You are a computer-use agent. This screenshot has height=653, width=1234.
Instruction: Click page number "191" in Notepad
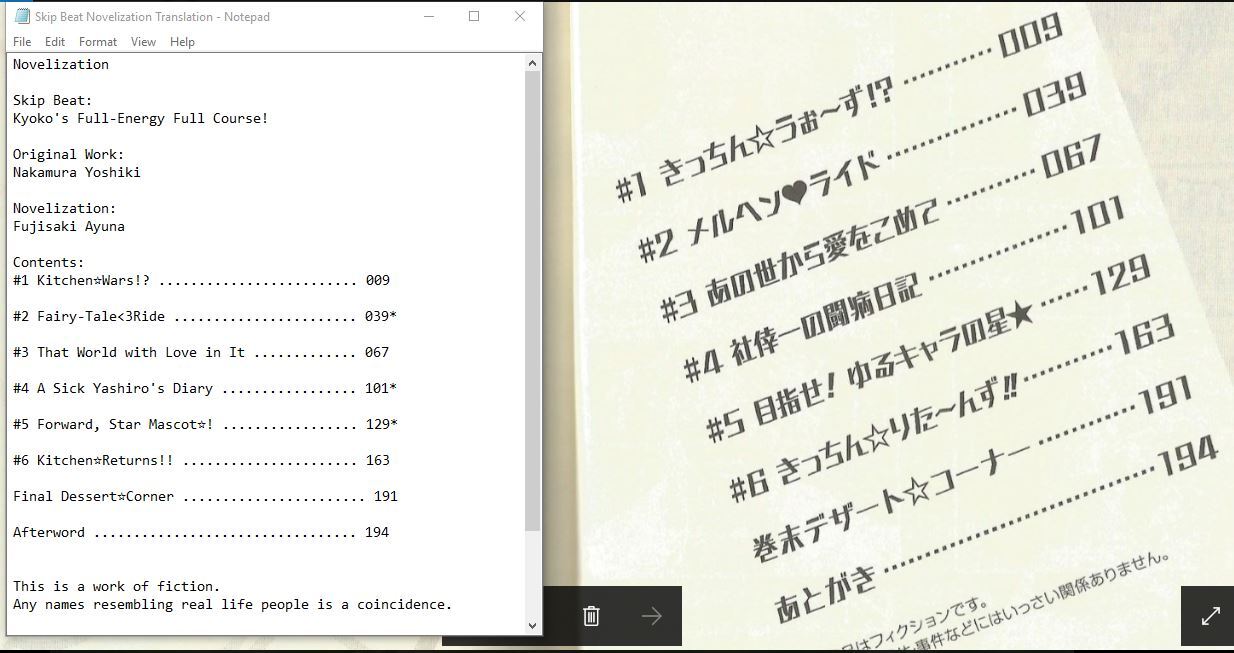(x=385, y=496)
